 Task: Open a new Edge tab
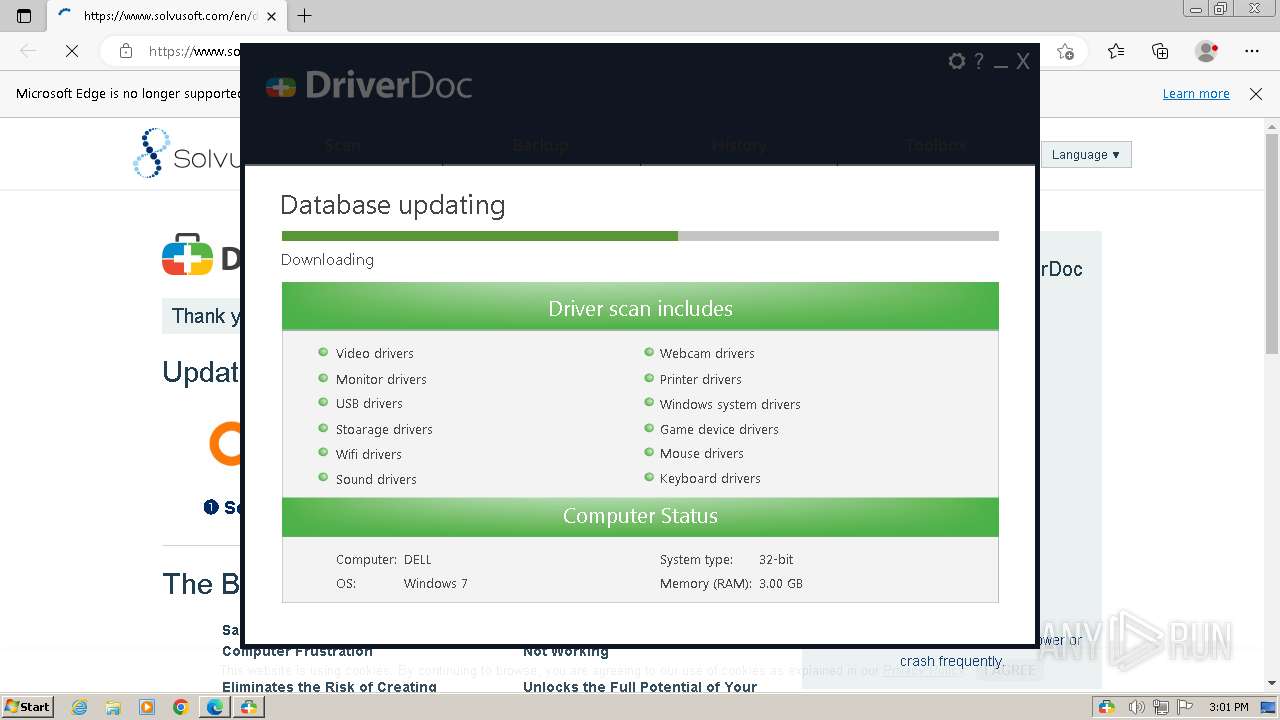pyautogui.click(x=305, y=15)
